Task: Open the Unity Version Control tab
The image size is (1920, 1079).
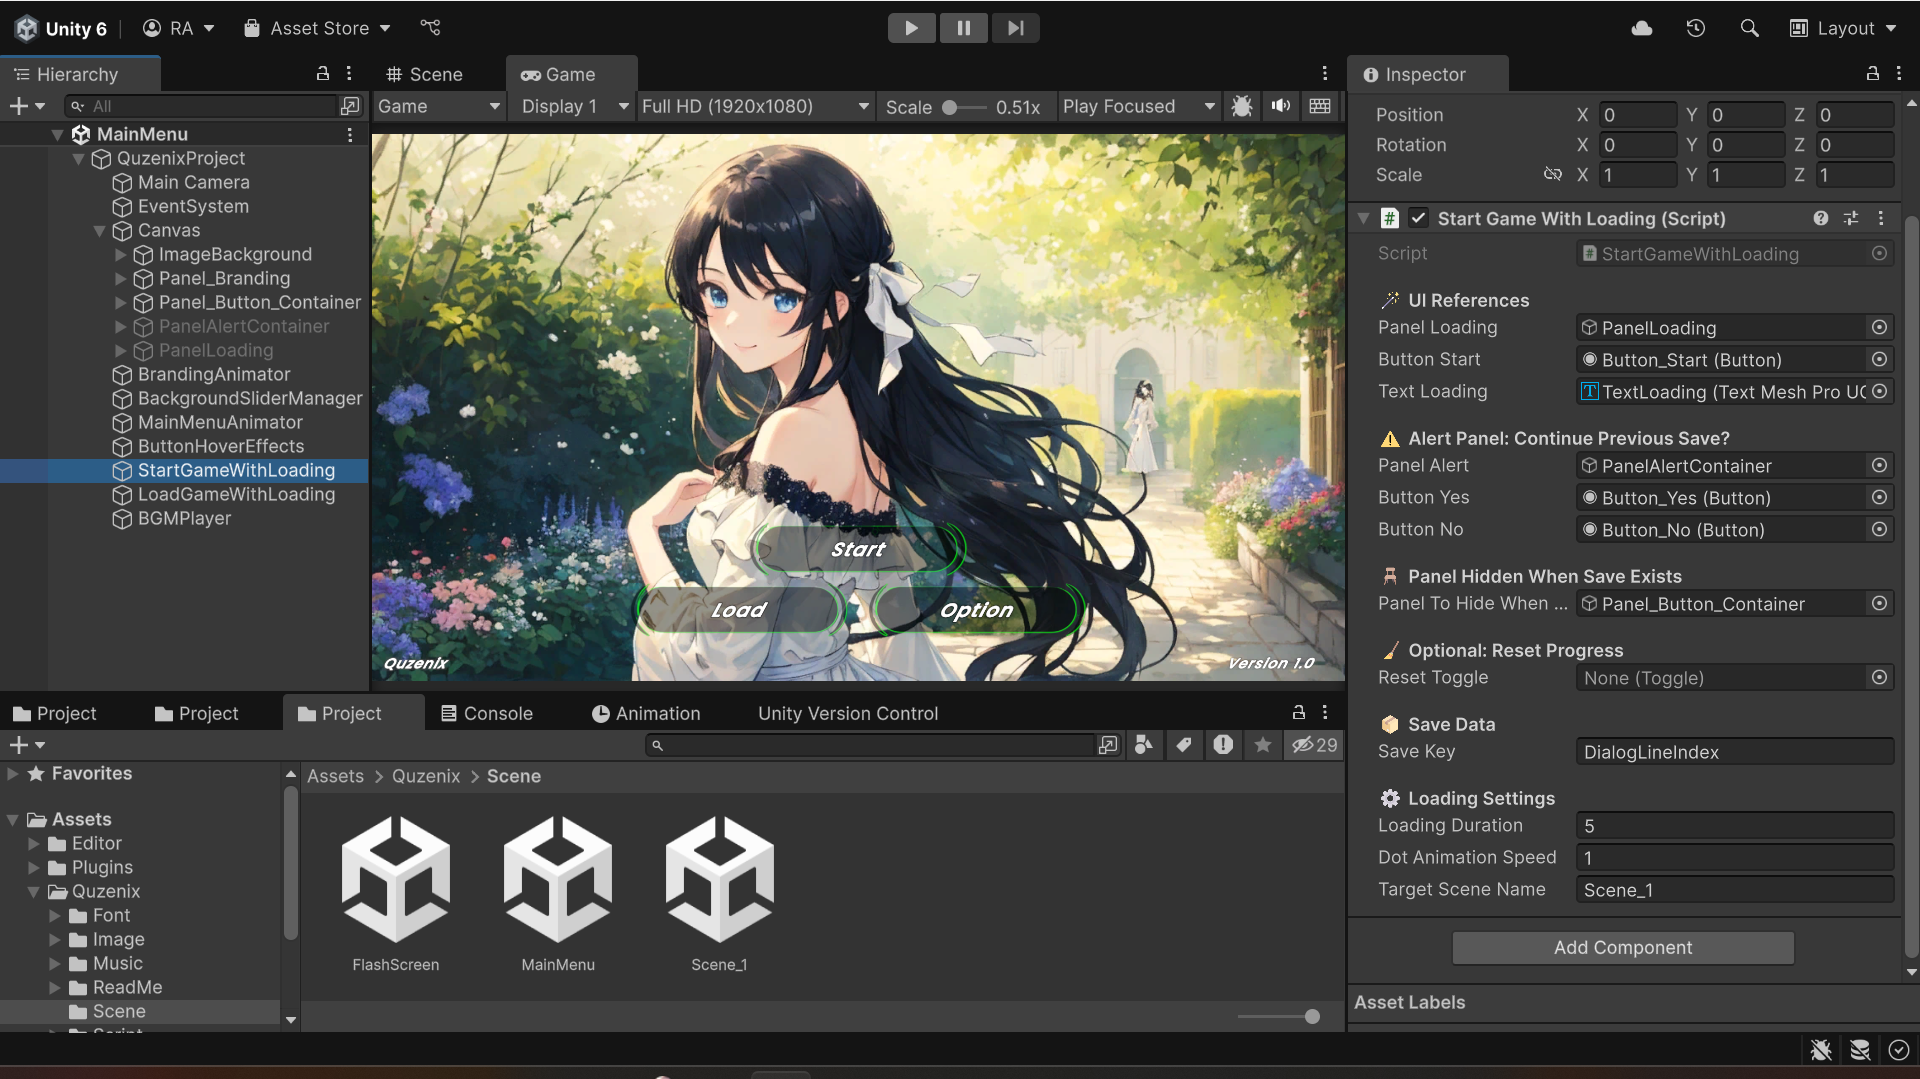Action: point(848,713)
